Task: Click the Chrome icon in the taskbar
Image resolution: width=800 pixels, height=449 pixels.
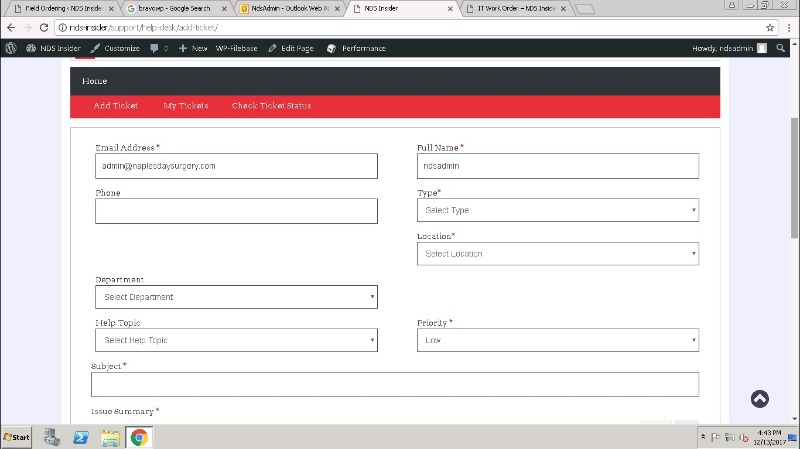Action: 139,437
